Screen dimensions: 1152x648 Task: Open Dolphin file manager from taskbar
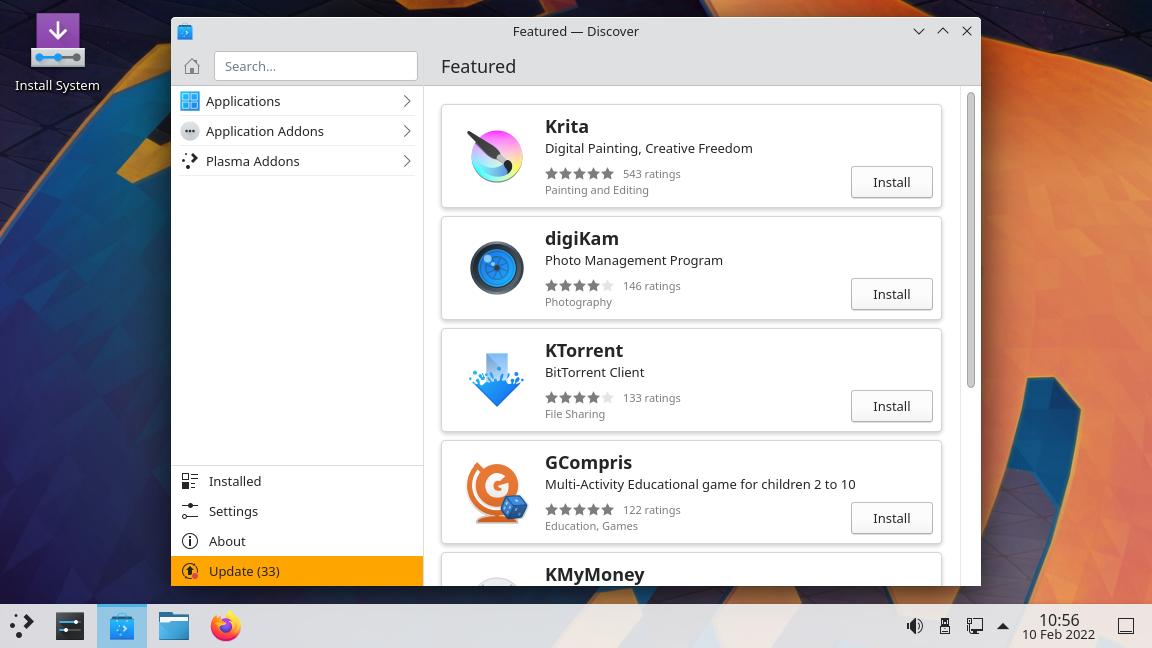pos(174,626)
